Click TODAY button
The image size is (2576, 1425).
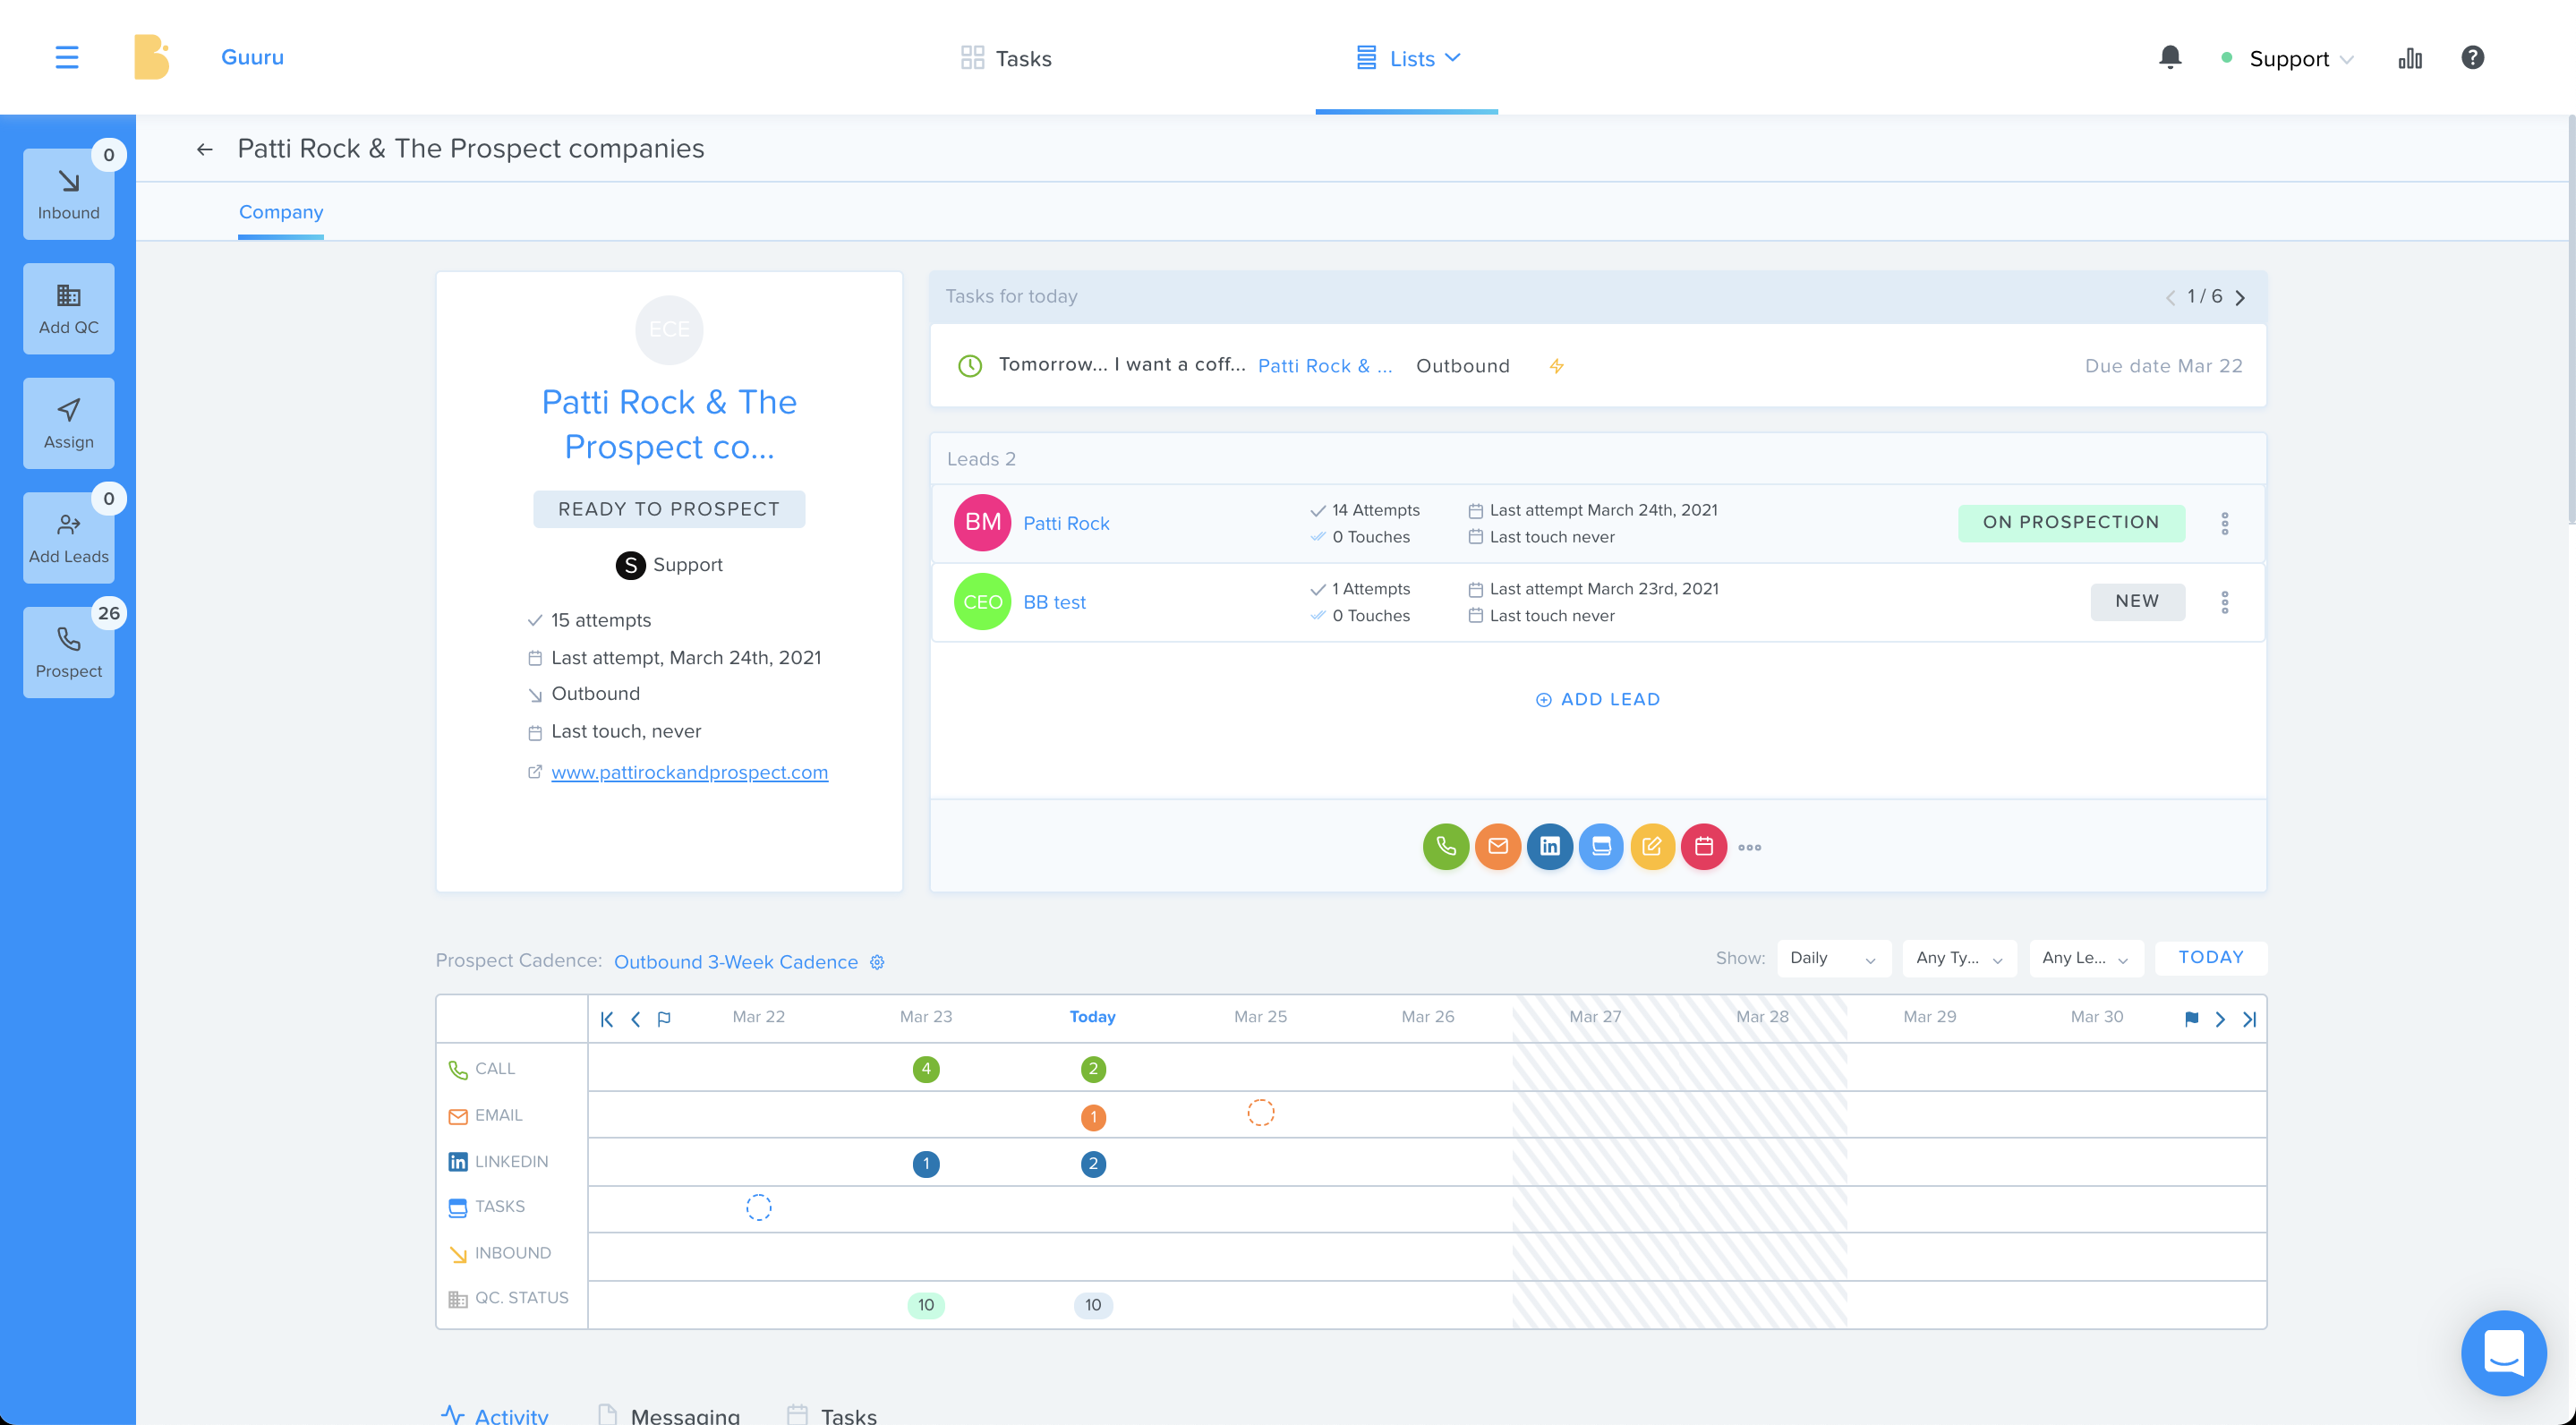2211,957
